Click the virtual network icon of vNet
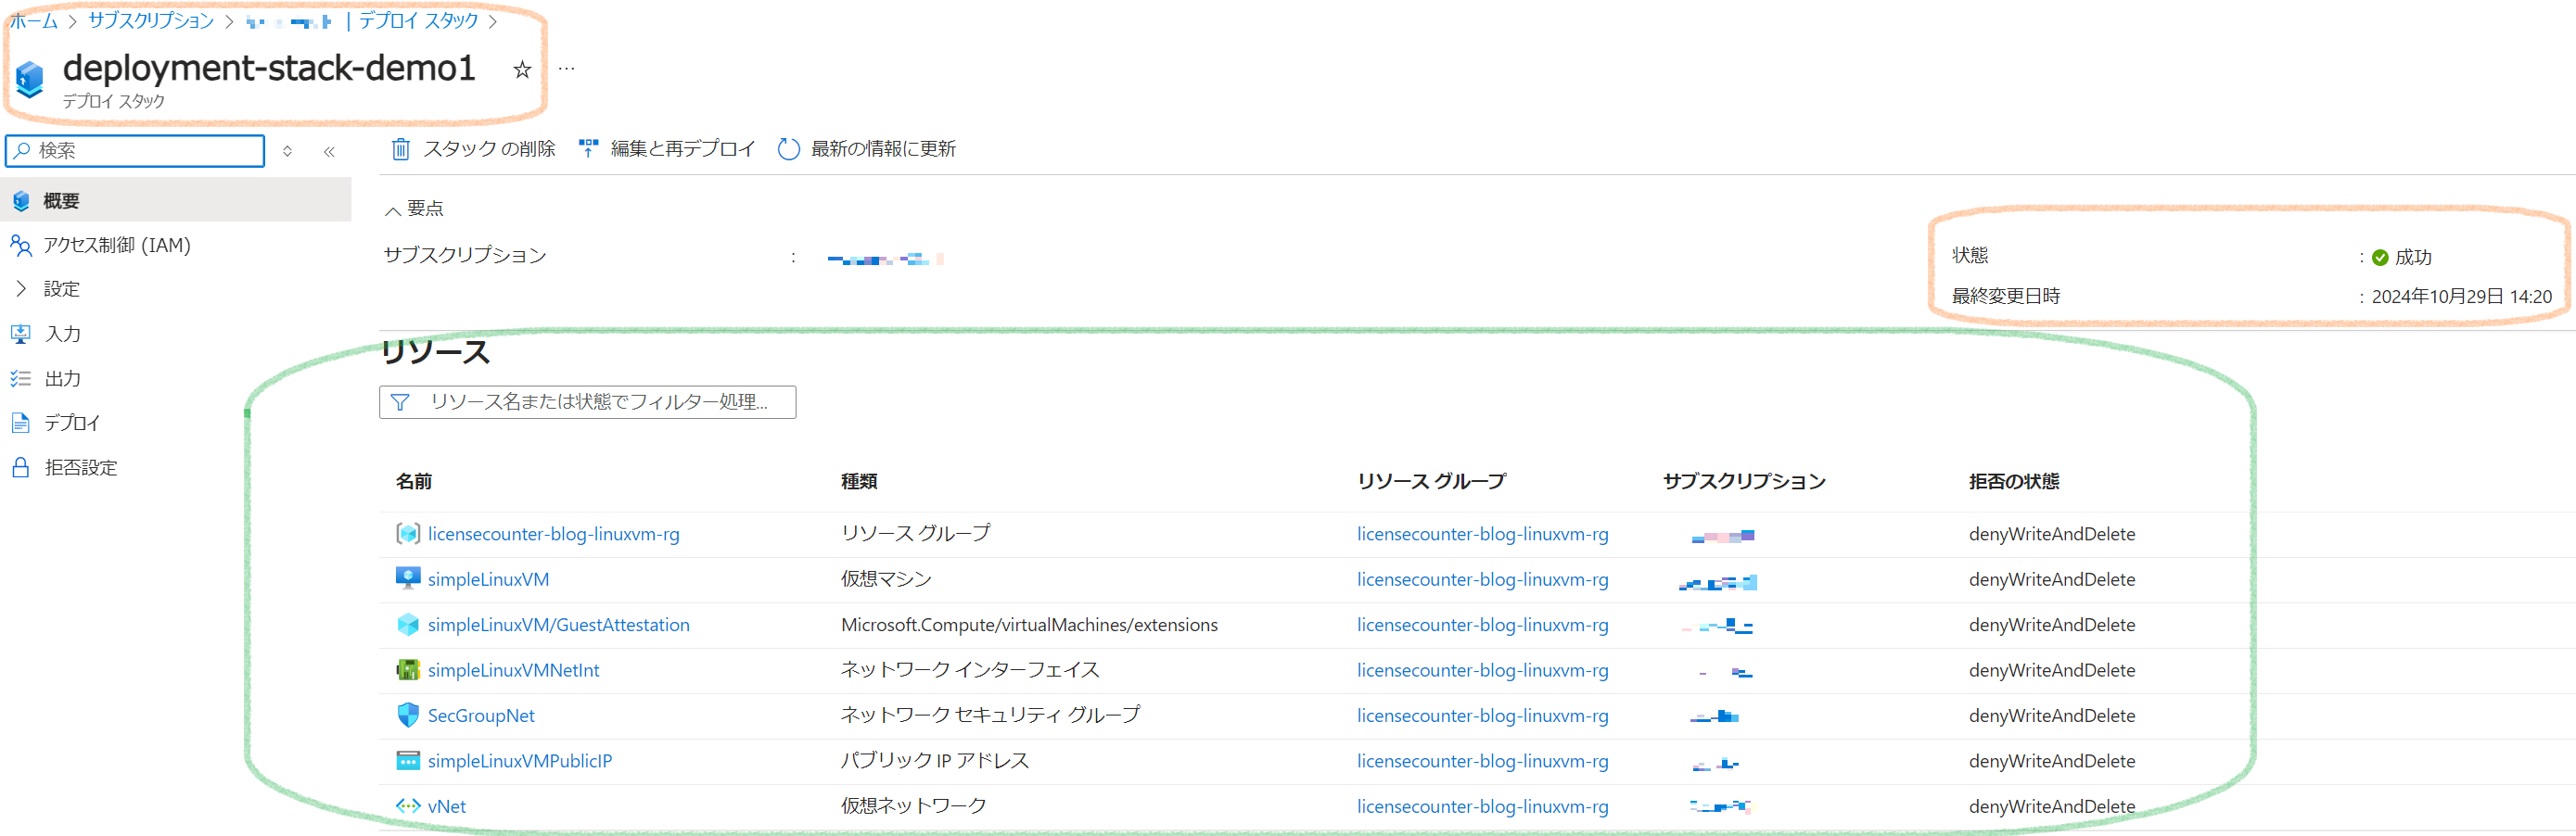The width and height of the screenshot is (2576, 836). [x=408, y=806]
